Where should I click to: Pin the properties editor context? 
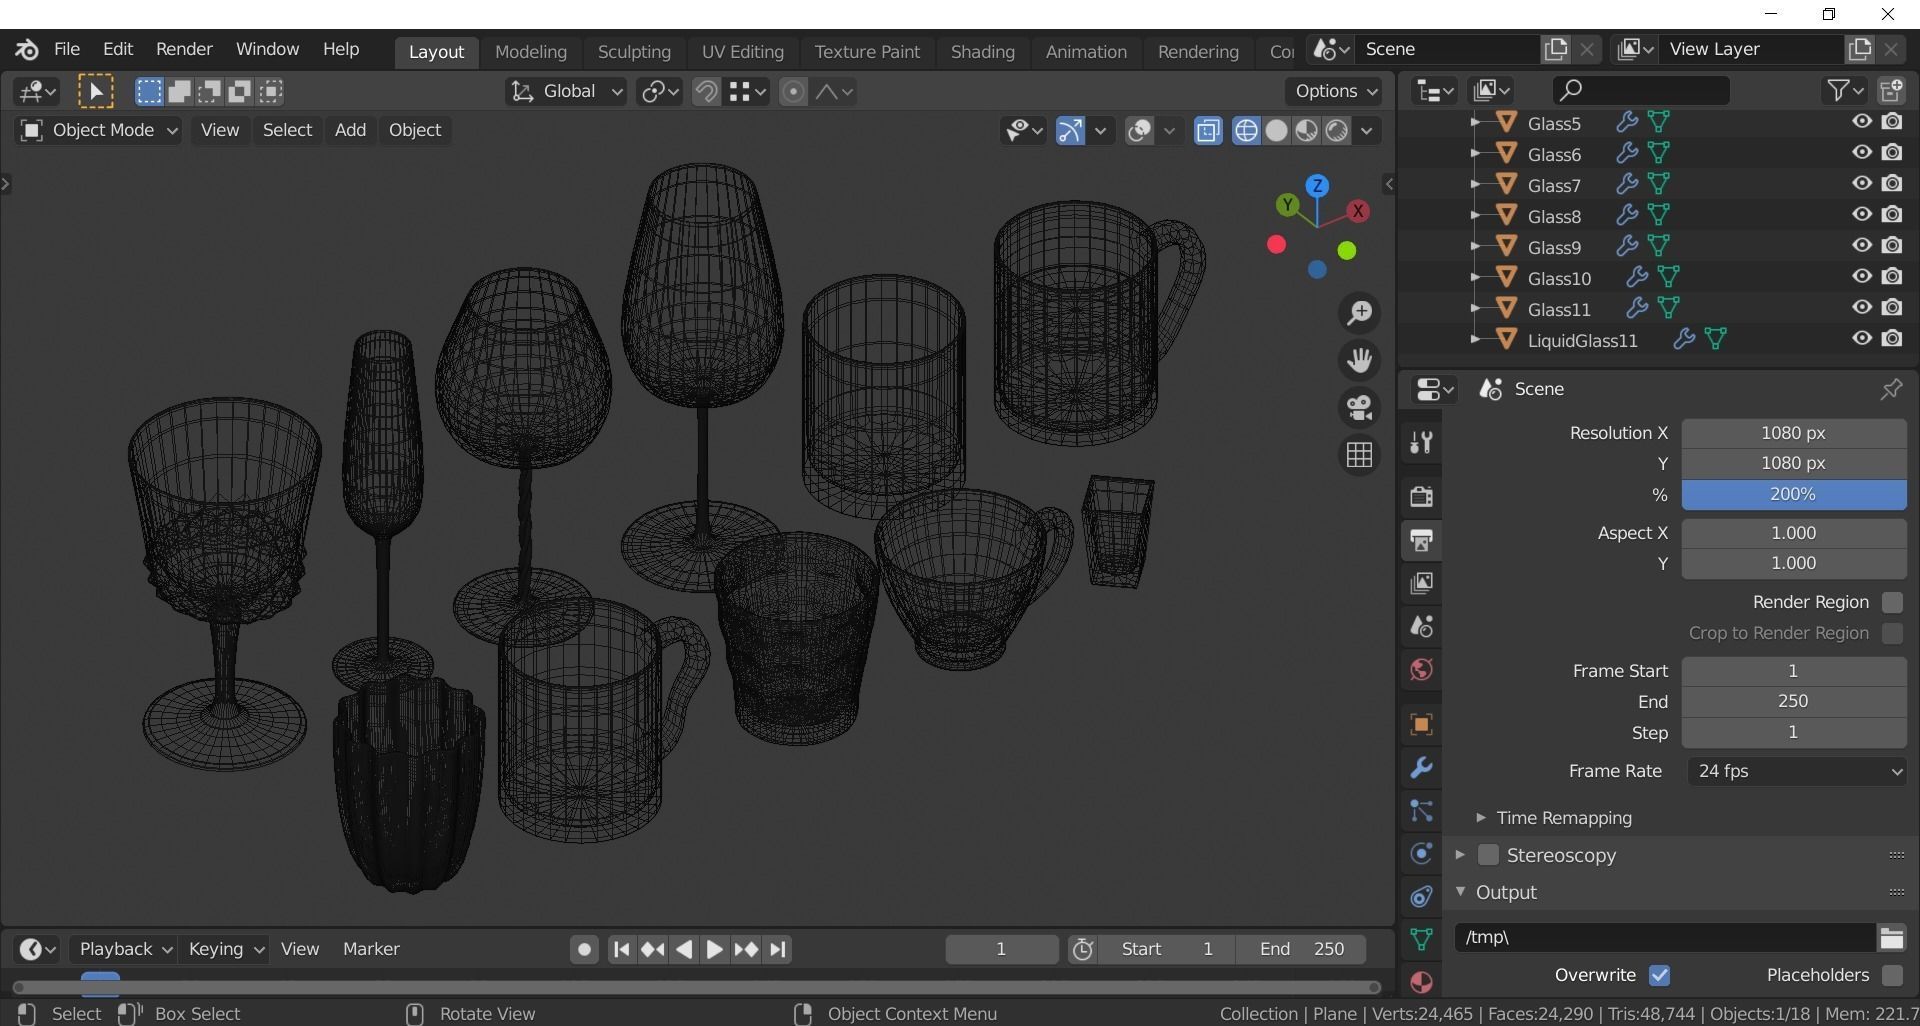click(1891, 389)
